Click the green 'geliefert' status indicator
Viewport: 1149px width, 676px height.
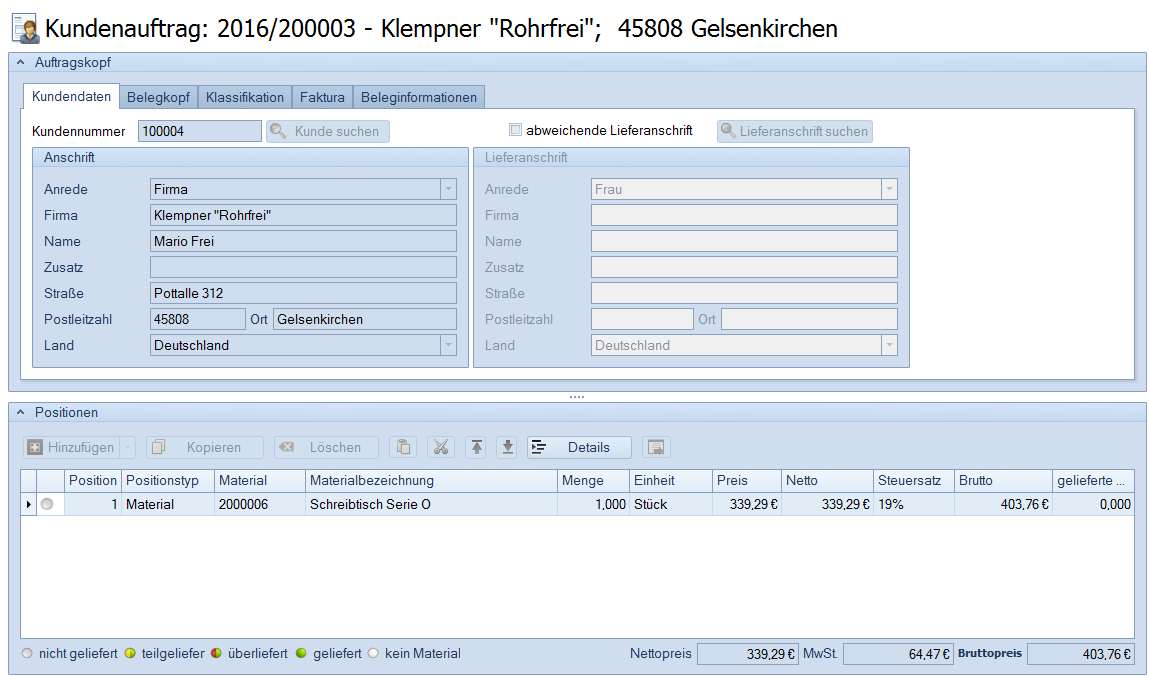(300, 654)
